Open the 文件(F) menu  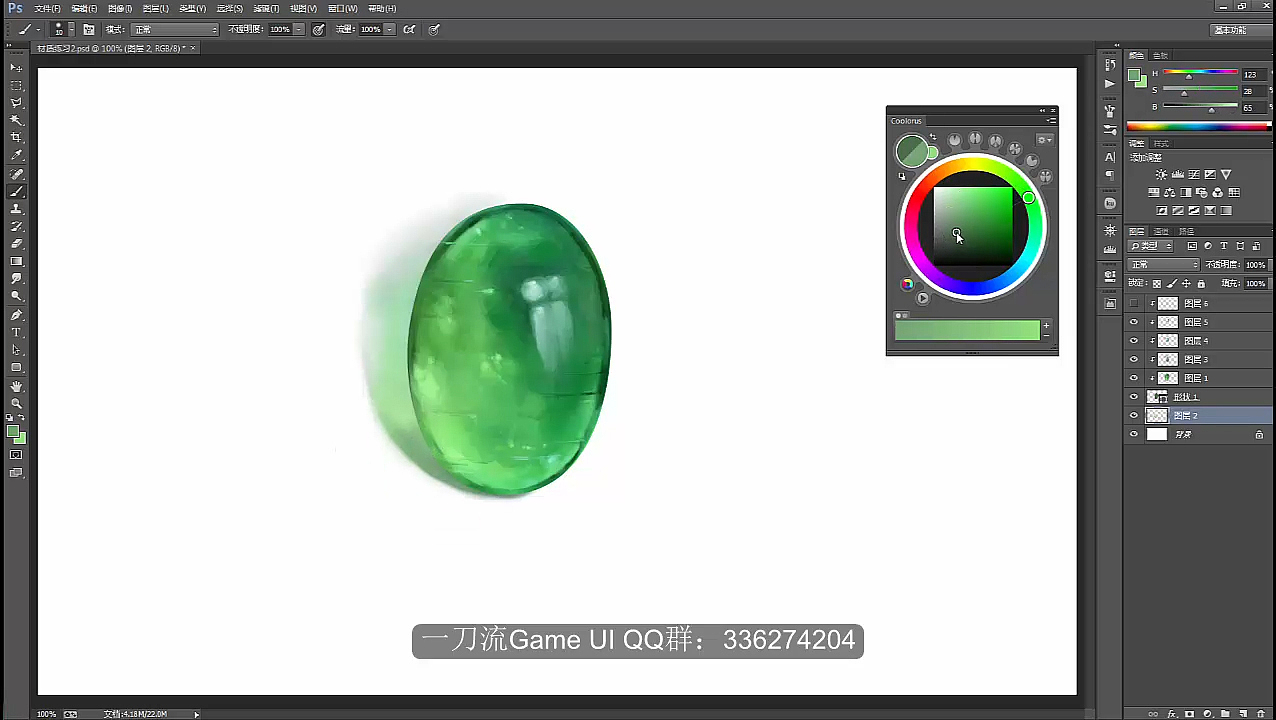pyautogui.click(x=47, y=8)
